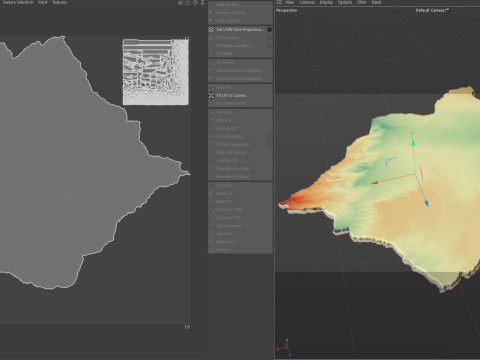480x360 pixels.
Task: Click the Fit Canvas to UV icon
Action: pyautogui.click(x=211, y=104)
